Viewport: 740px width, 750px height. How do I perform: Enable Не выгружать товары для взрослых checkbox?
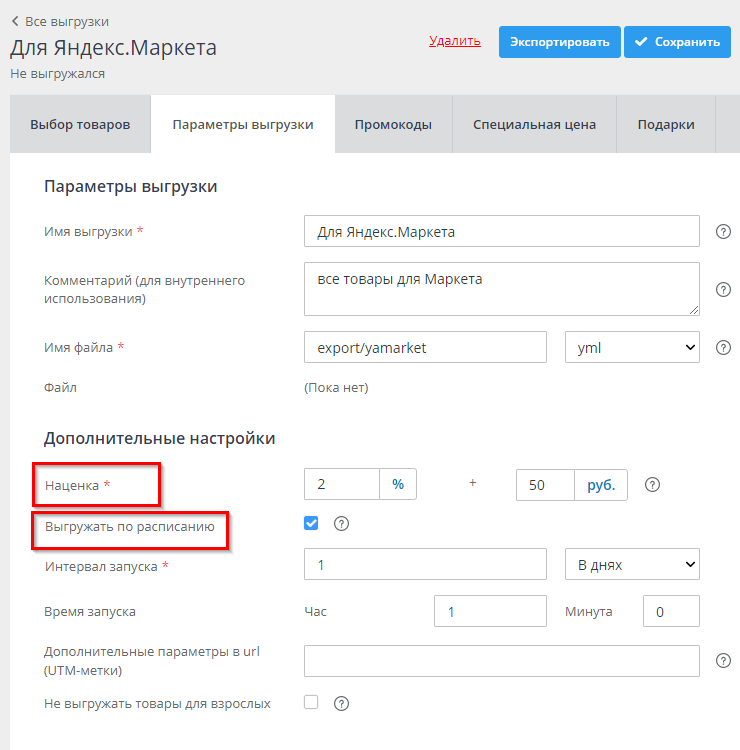click(311, 702)
